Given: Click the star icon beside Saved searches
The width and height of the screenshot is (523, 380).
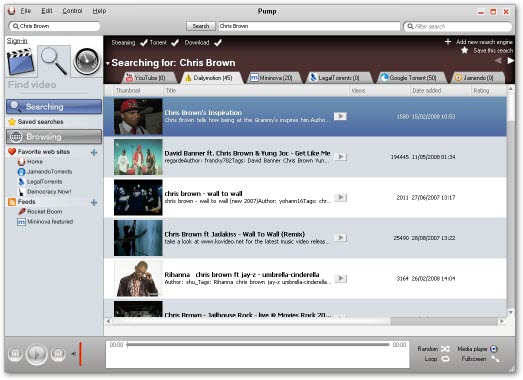Looking at the screenshot, I should (x=12, y=122).
